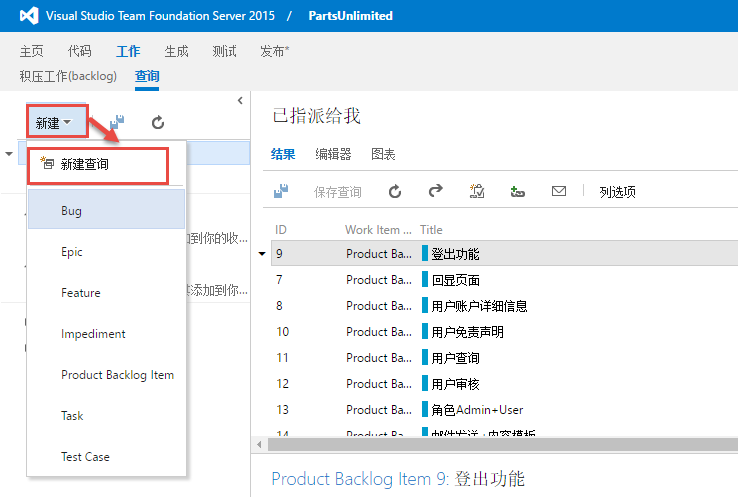Click the Visual Studio logo icon
This screenshot has height=497, width=738.
[x=29, y=16]
